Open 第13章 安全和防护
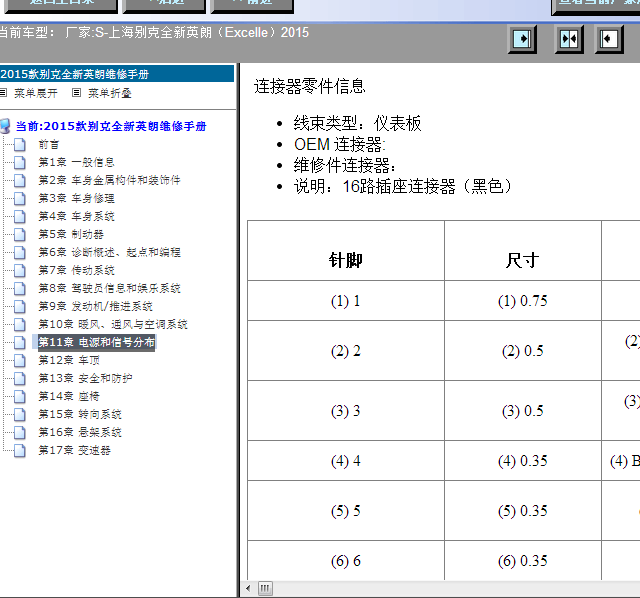This screenshot has height=598, width=640. pos(85,378)
